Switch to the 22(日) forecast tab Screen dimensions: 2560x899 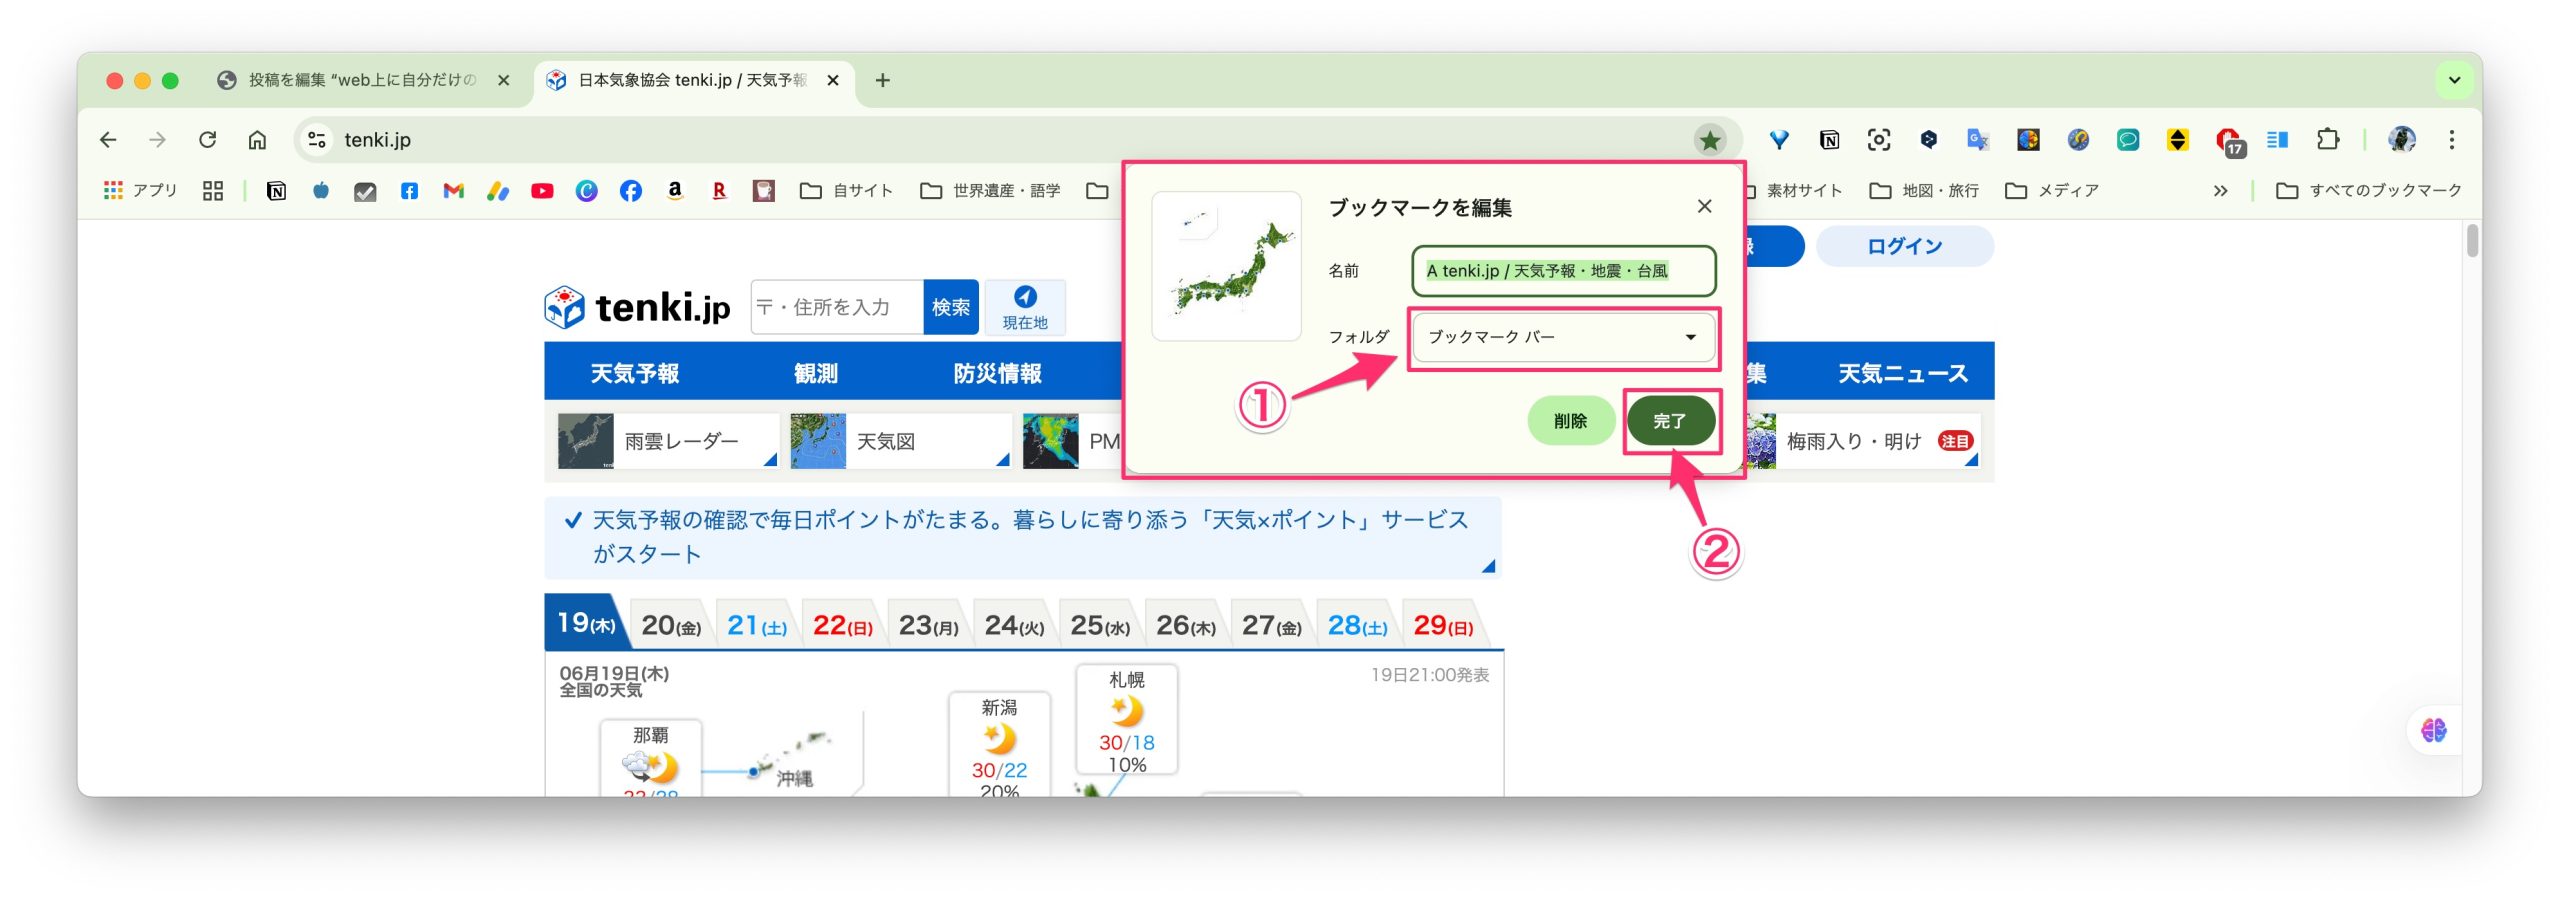[x=843, y=626]
